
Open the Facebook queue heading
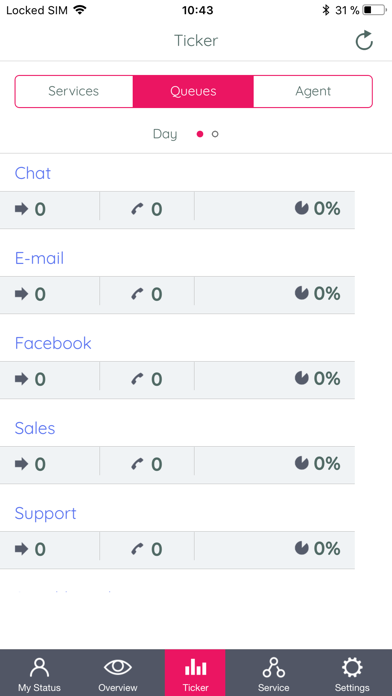(x=53, y=343)
